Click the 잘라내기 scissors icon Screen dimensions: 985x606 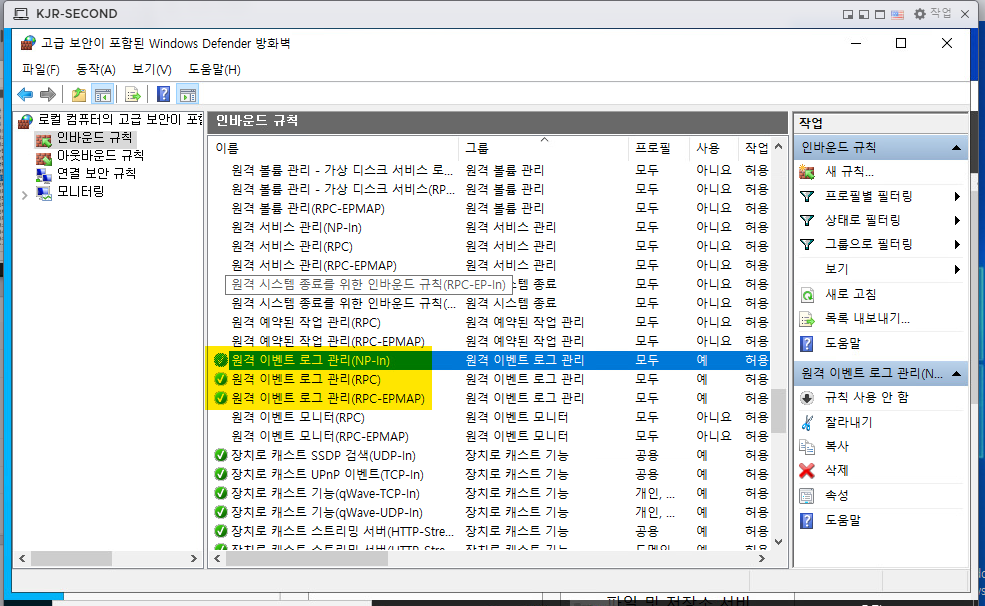tap(807, 422)
